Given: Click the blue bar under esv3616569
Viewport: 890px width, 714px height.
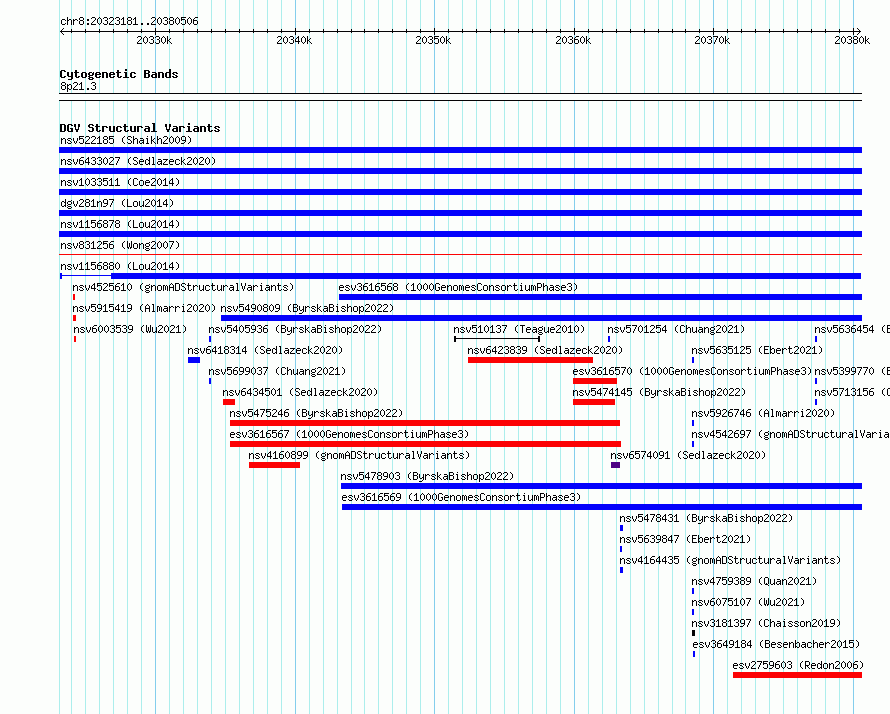Looking at the screenshot, I should [602, 507].
